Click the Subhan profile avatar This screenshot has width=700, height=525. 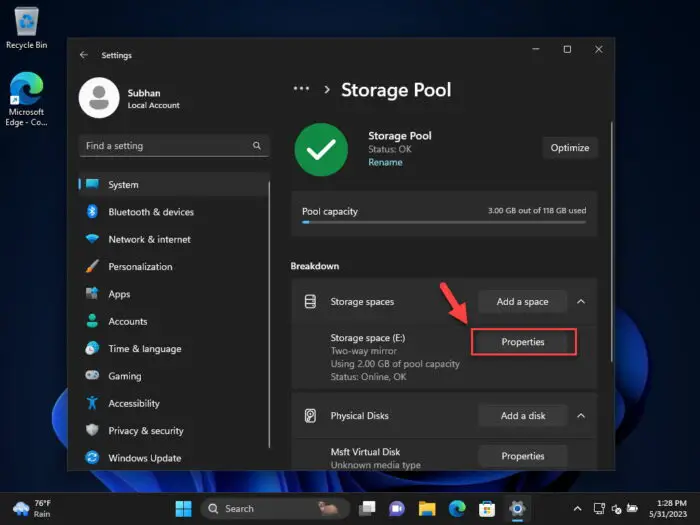click(99, 98)
